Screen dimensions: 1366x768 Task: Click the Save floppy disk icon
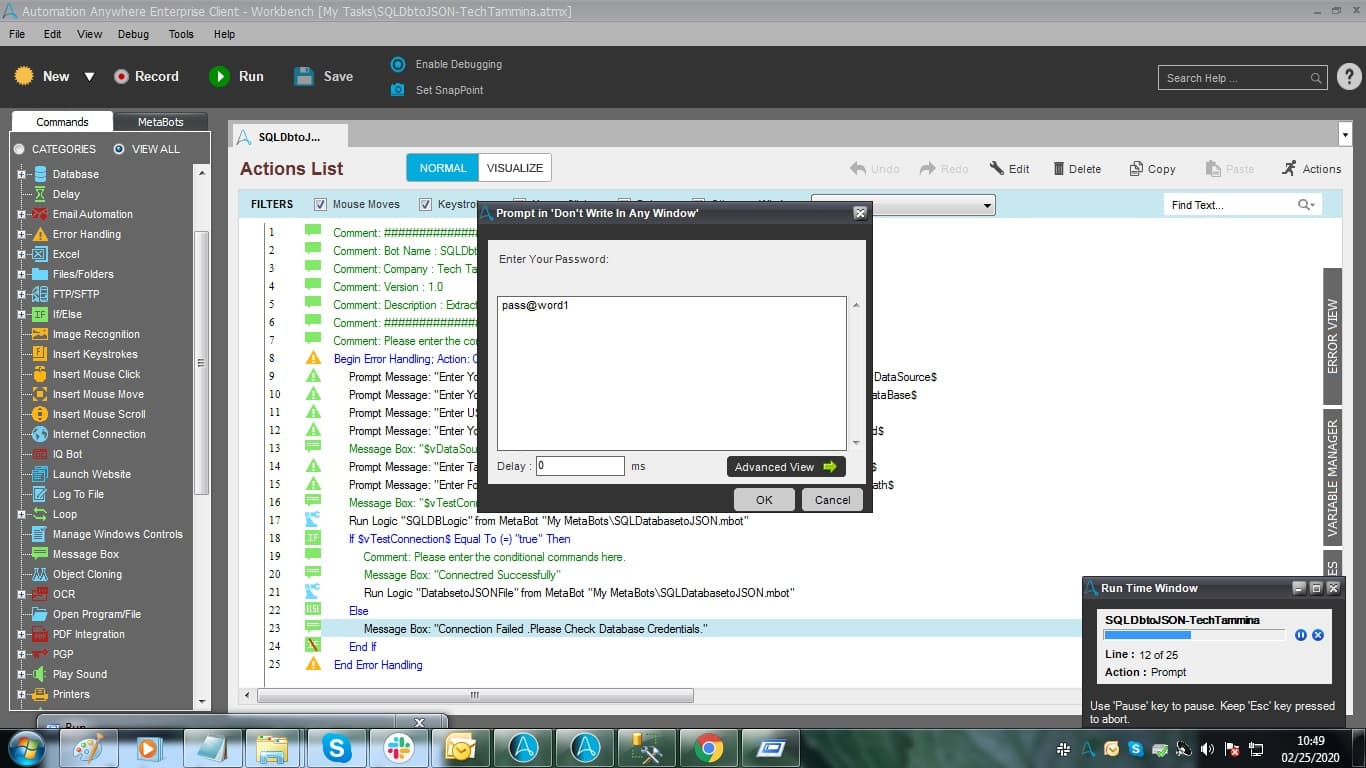pyautogui.click(x=304, y=76)
